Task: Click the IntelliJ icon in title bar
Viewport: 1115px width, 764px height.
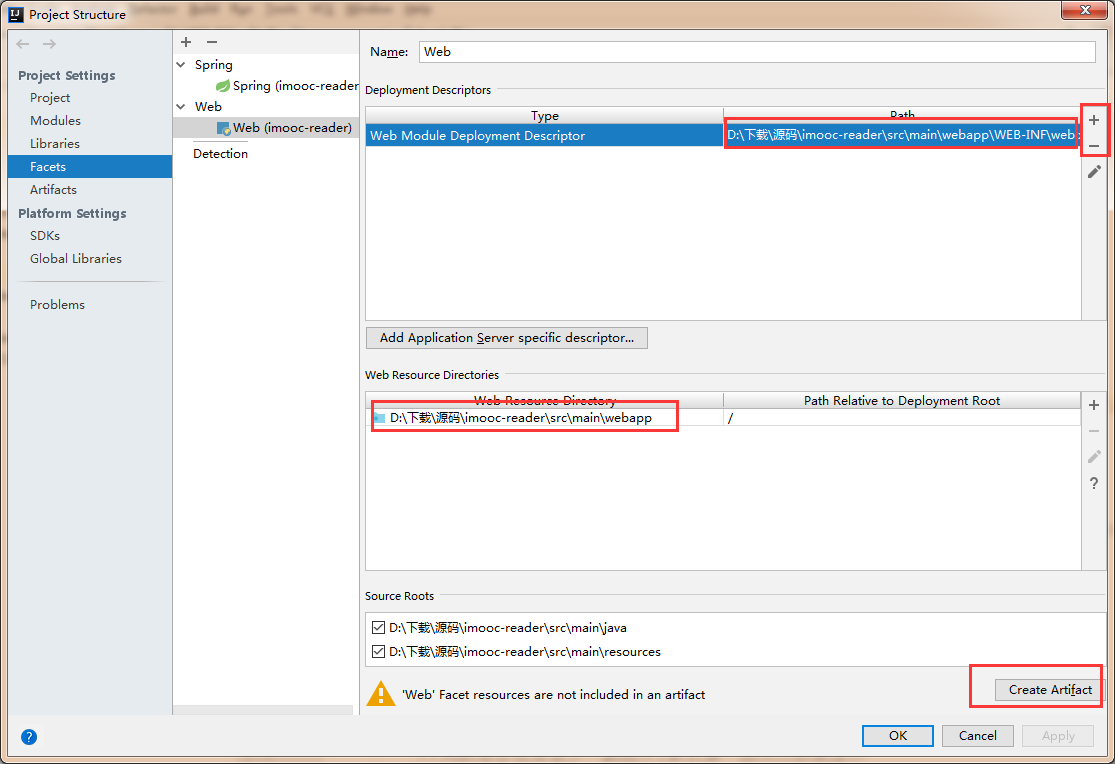Action: [16, 14]
